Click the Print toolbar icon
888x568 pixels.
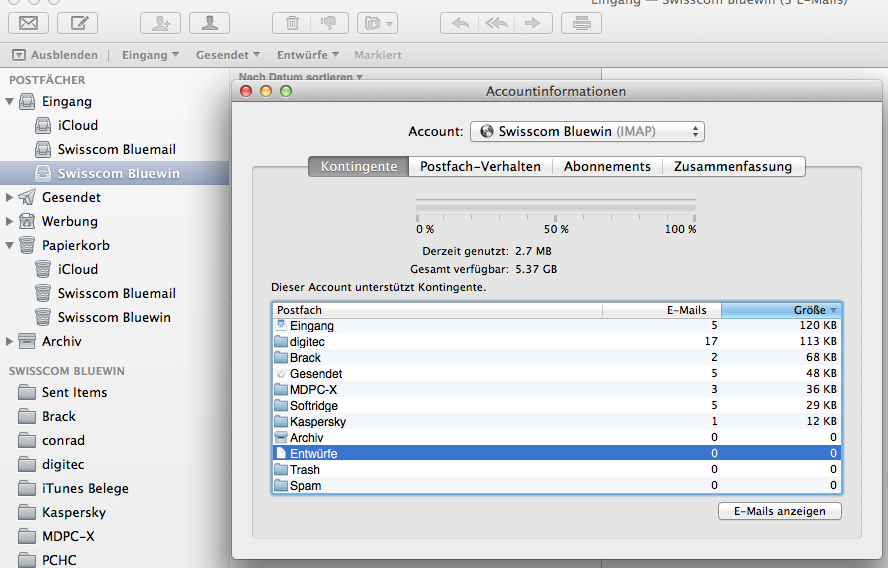(x=582, y=23)
